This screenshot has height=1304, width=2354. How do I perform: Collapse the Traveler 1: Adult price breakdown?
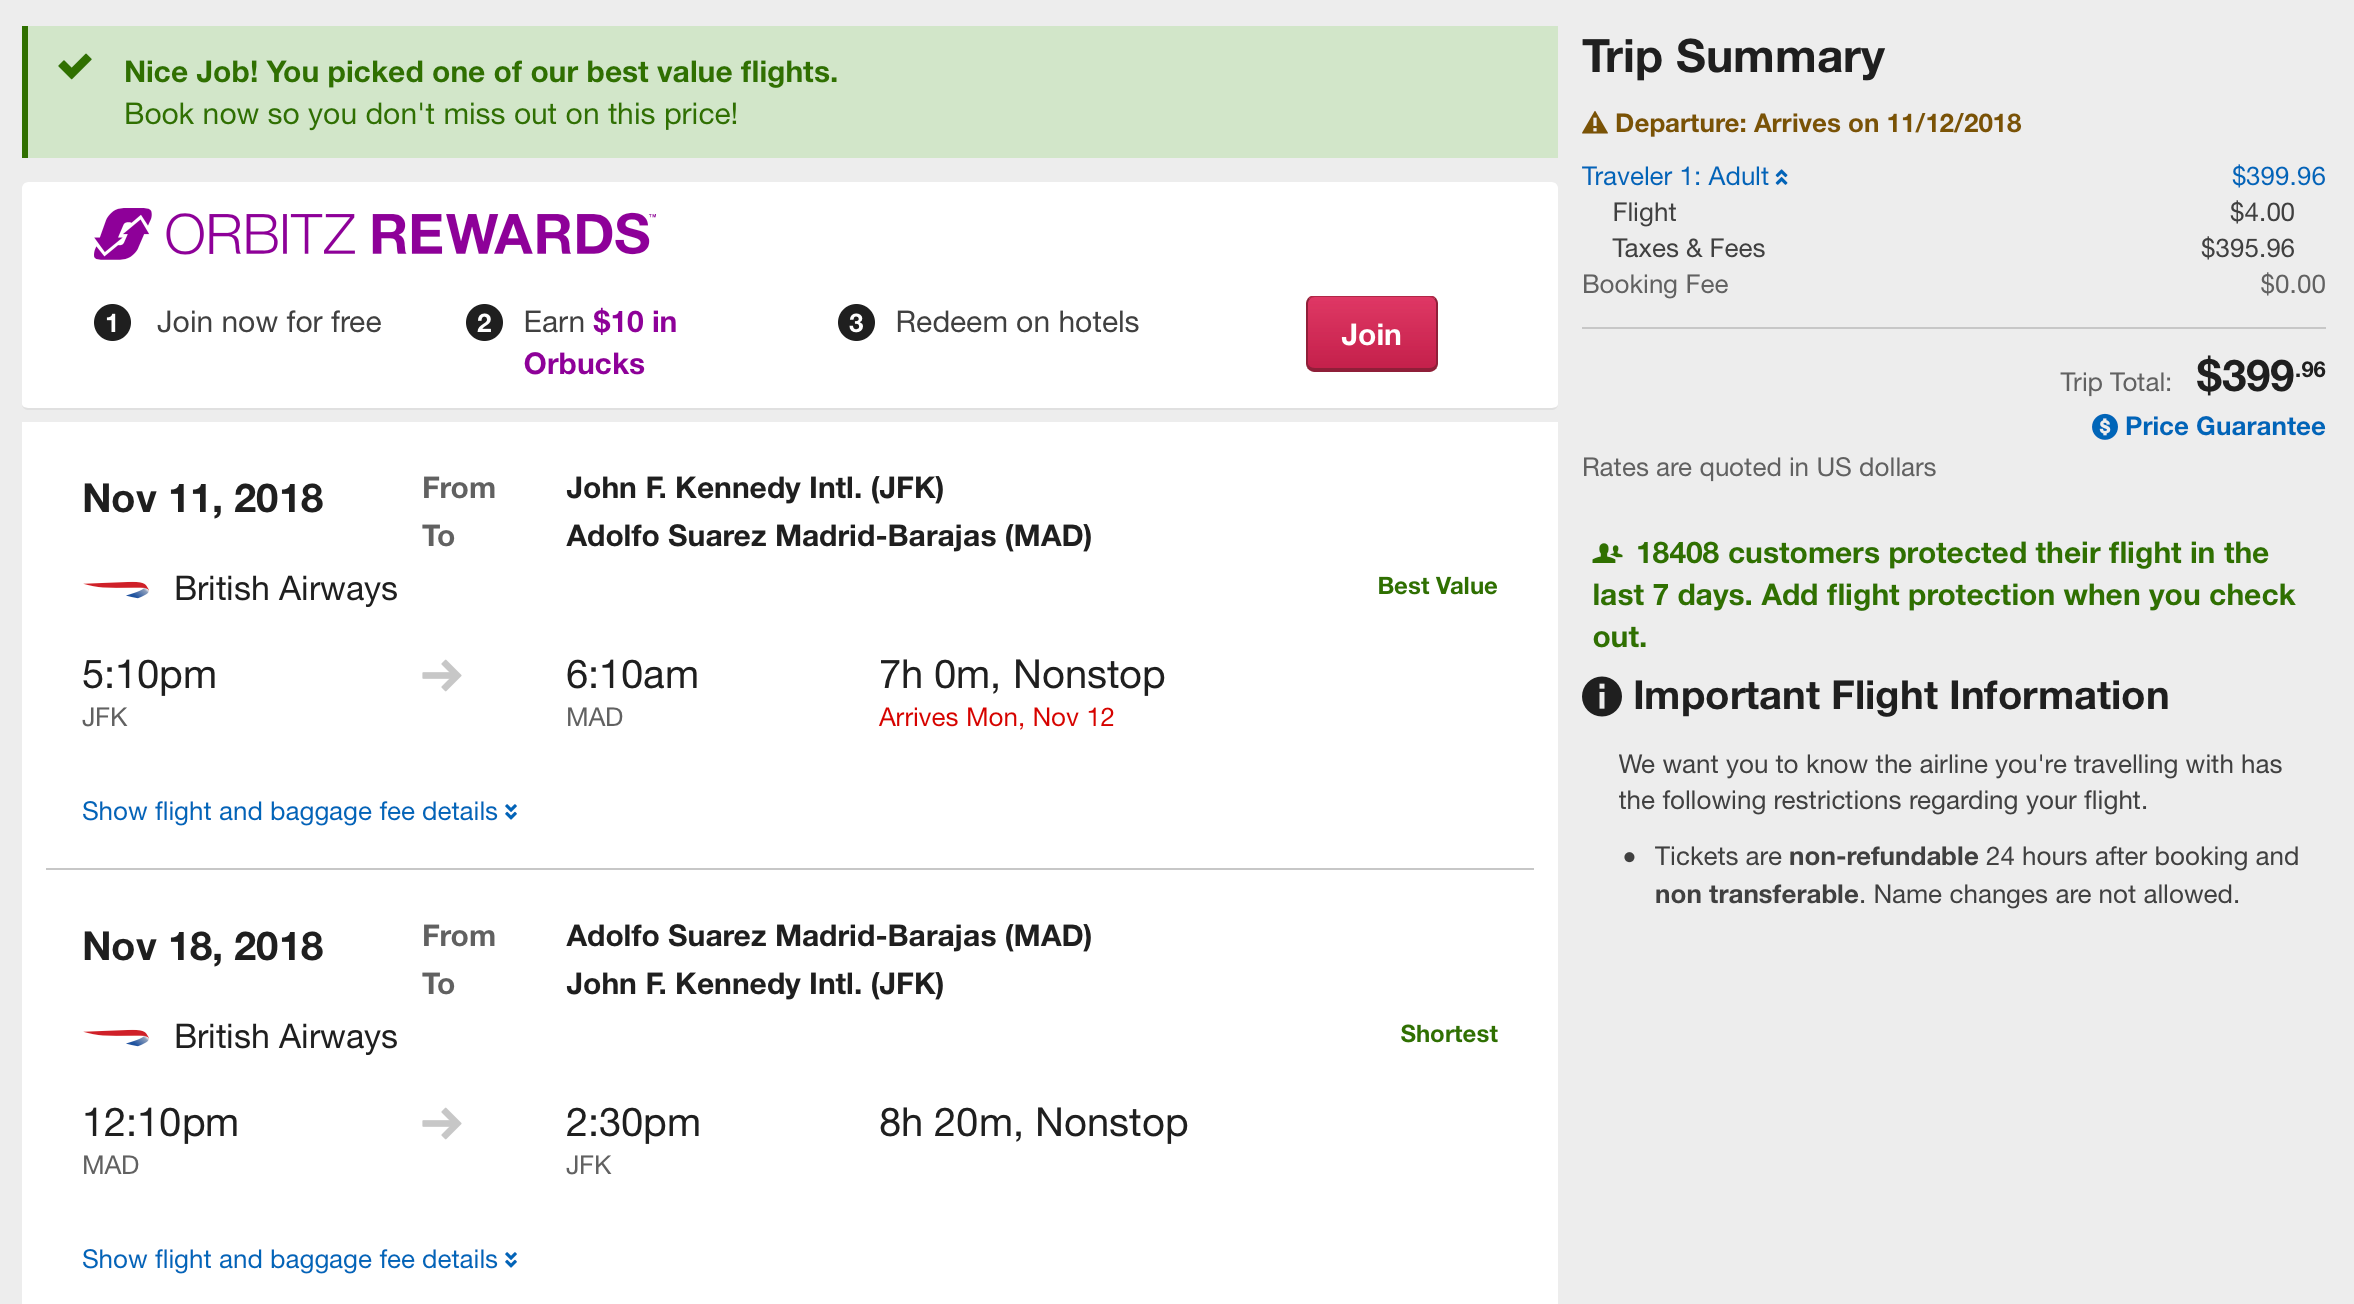pyautogui.click(x=1684, y=177)
